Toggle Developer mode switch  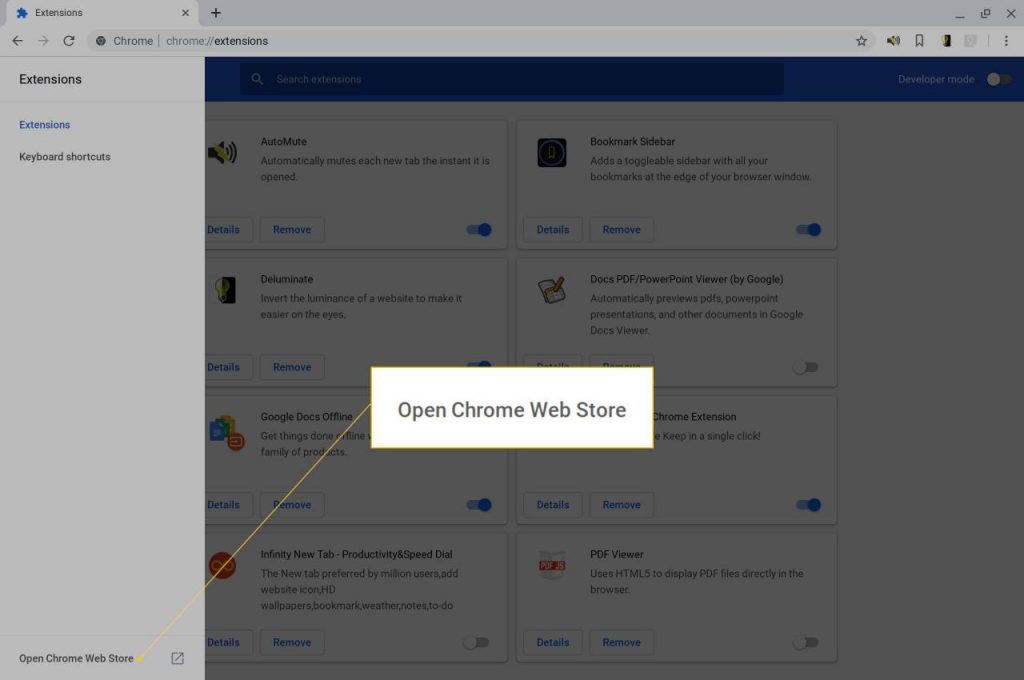999,79
